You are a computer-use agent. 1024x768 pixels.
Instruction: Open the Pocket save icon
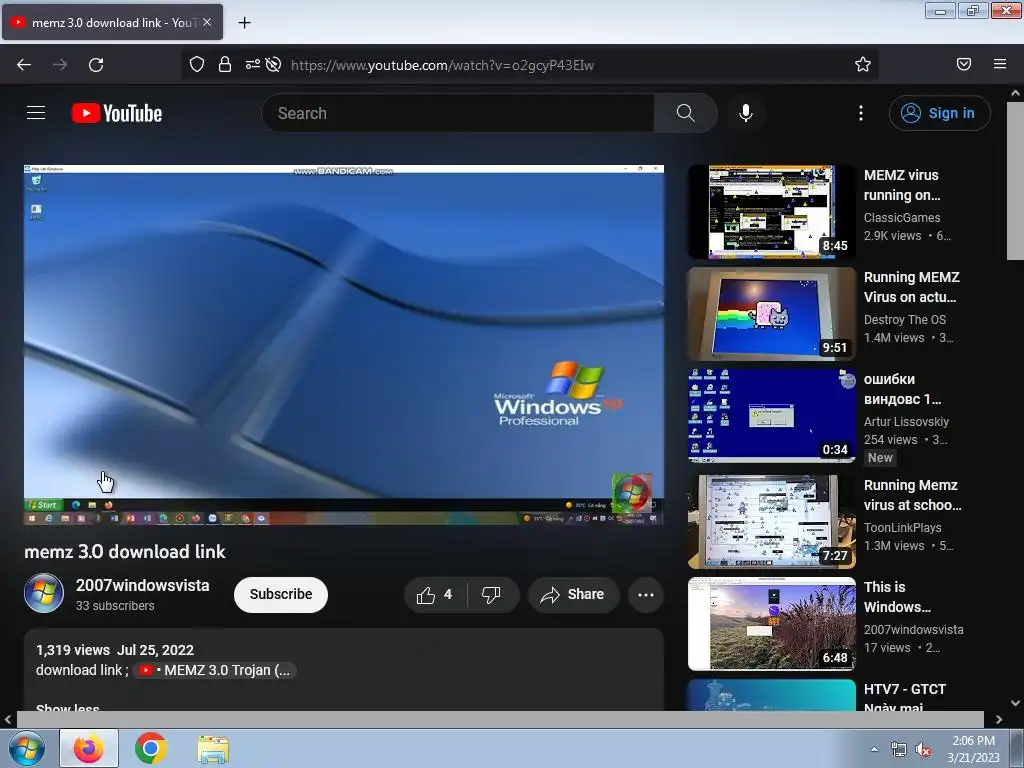964,64
